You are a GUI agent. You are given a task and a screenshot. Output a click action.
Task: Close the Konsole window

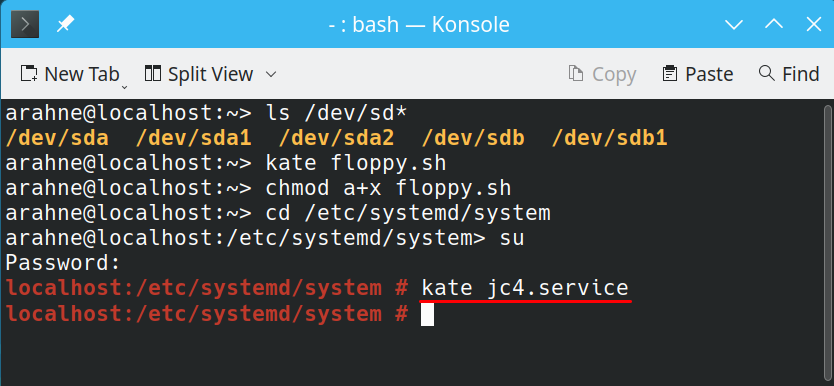[814, 24]
